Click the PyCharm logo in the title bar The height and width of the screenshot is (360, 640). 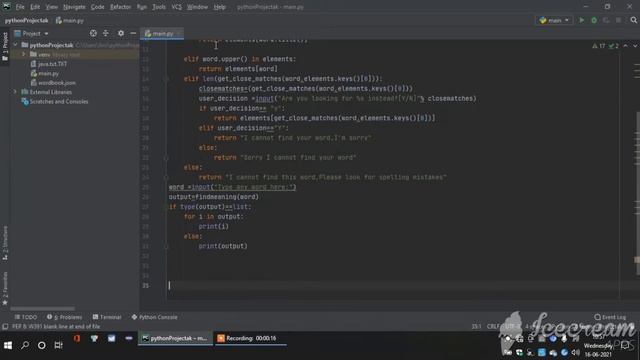coord(7,7)
